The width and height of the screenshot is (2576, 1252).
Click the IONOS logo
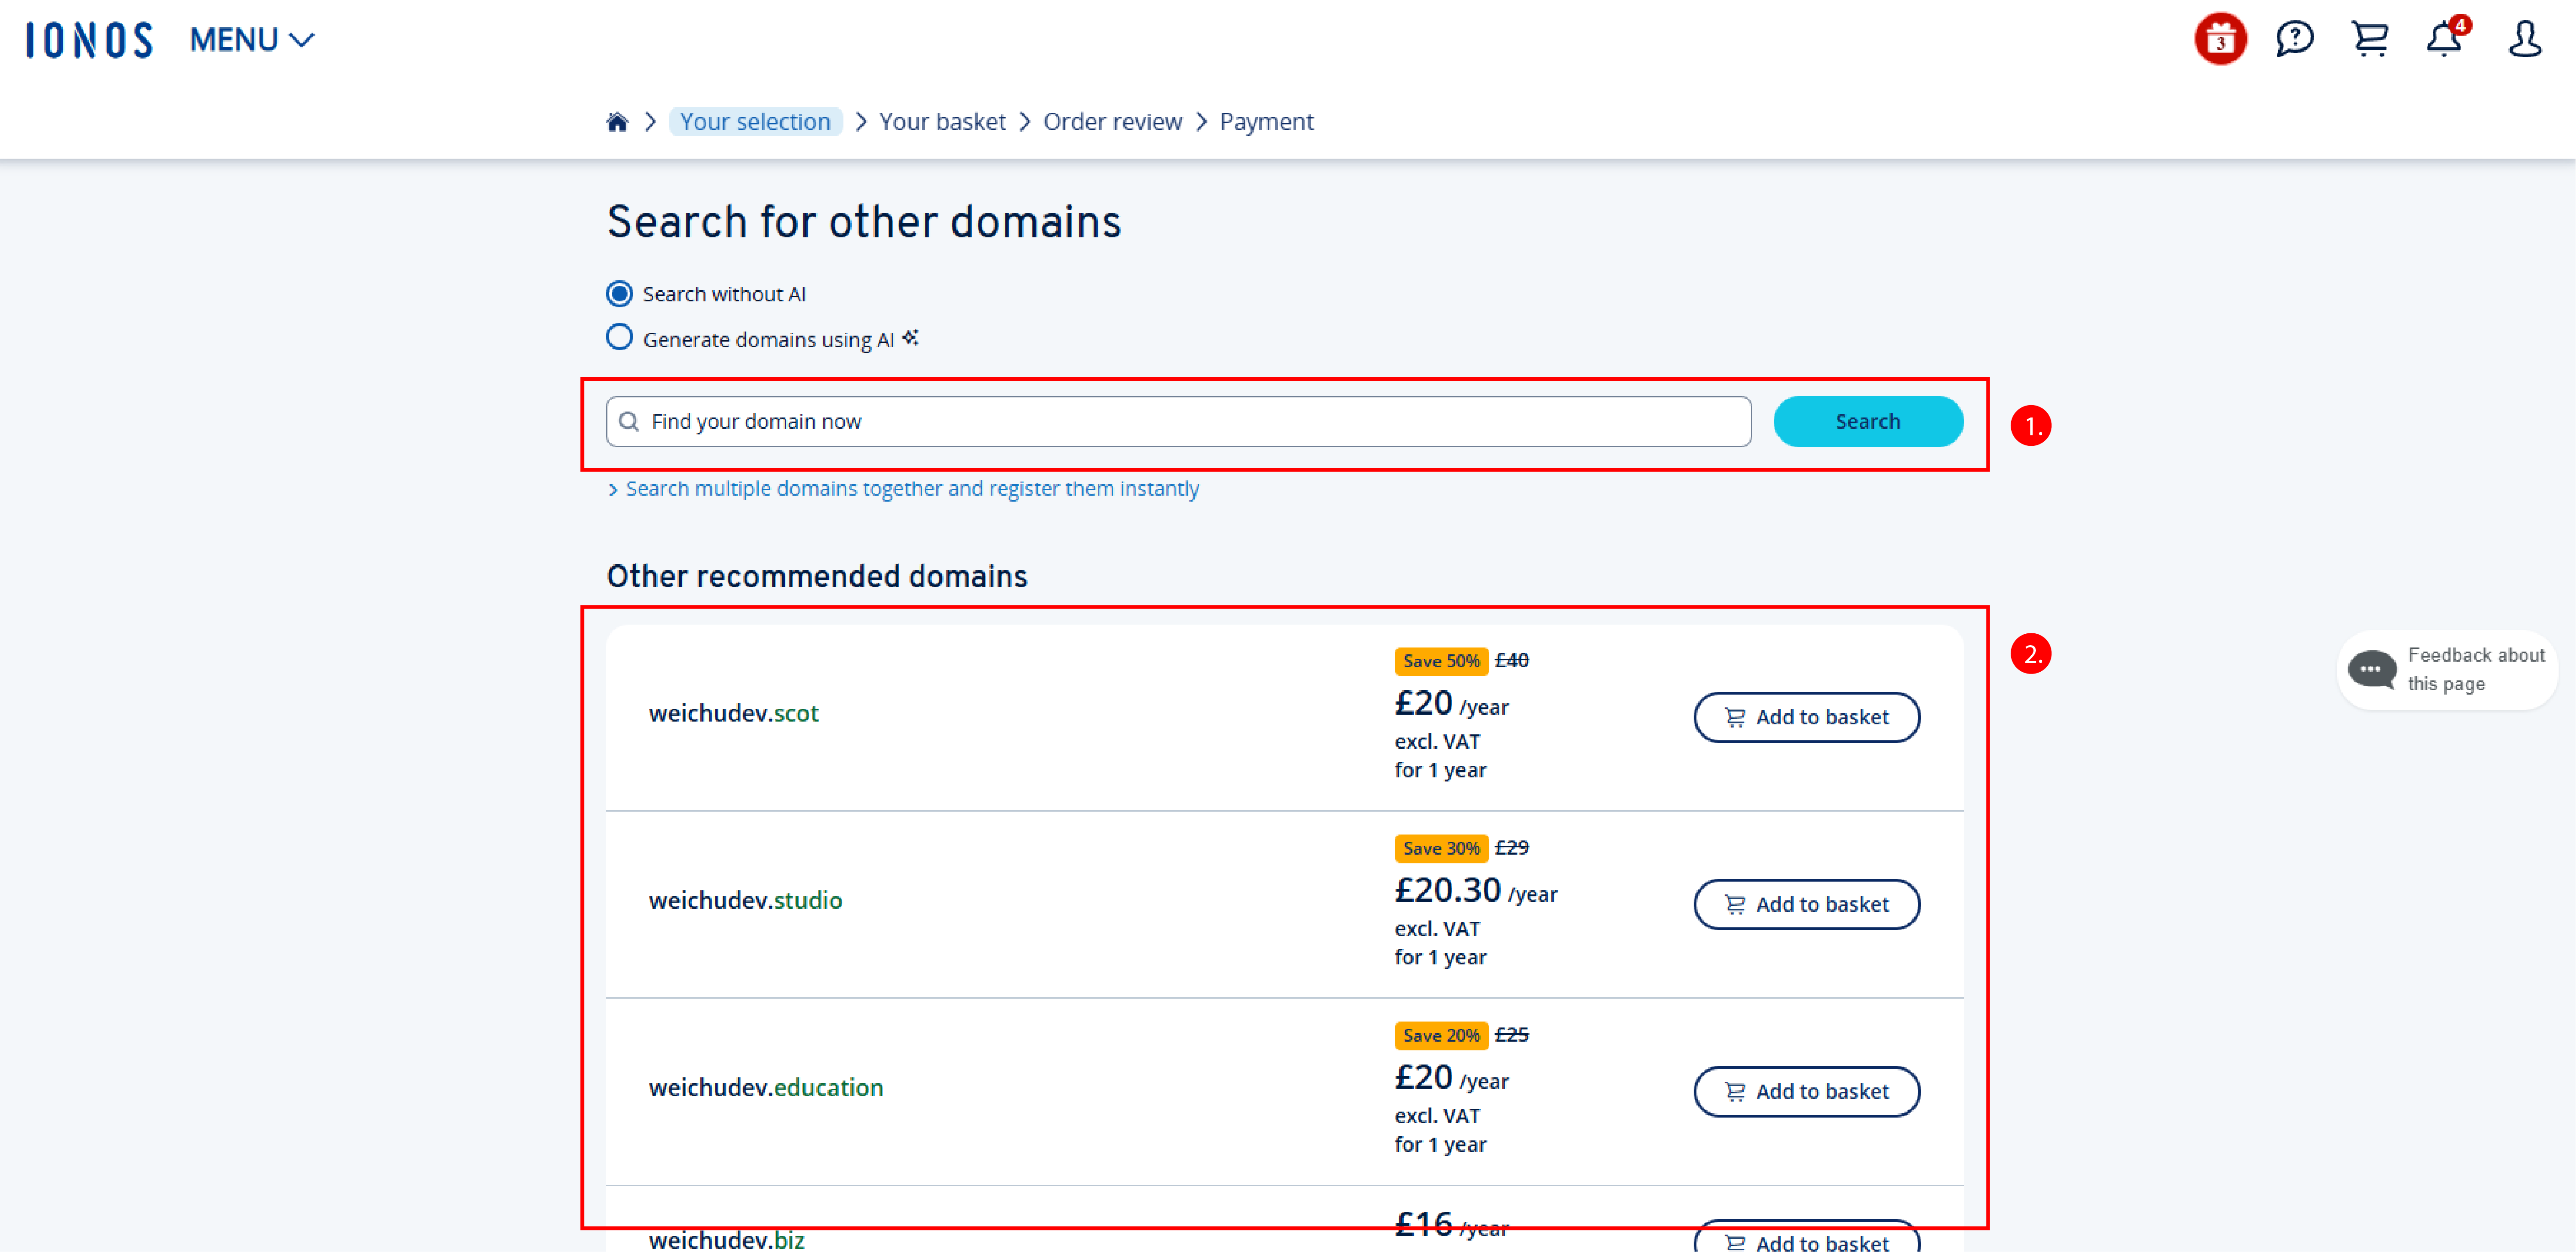[89, 40]
